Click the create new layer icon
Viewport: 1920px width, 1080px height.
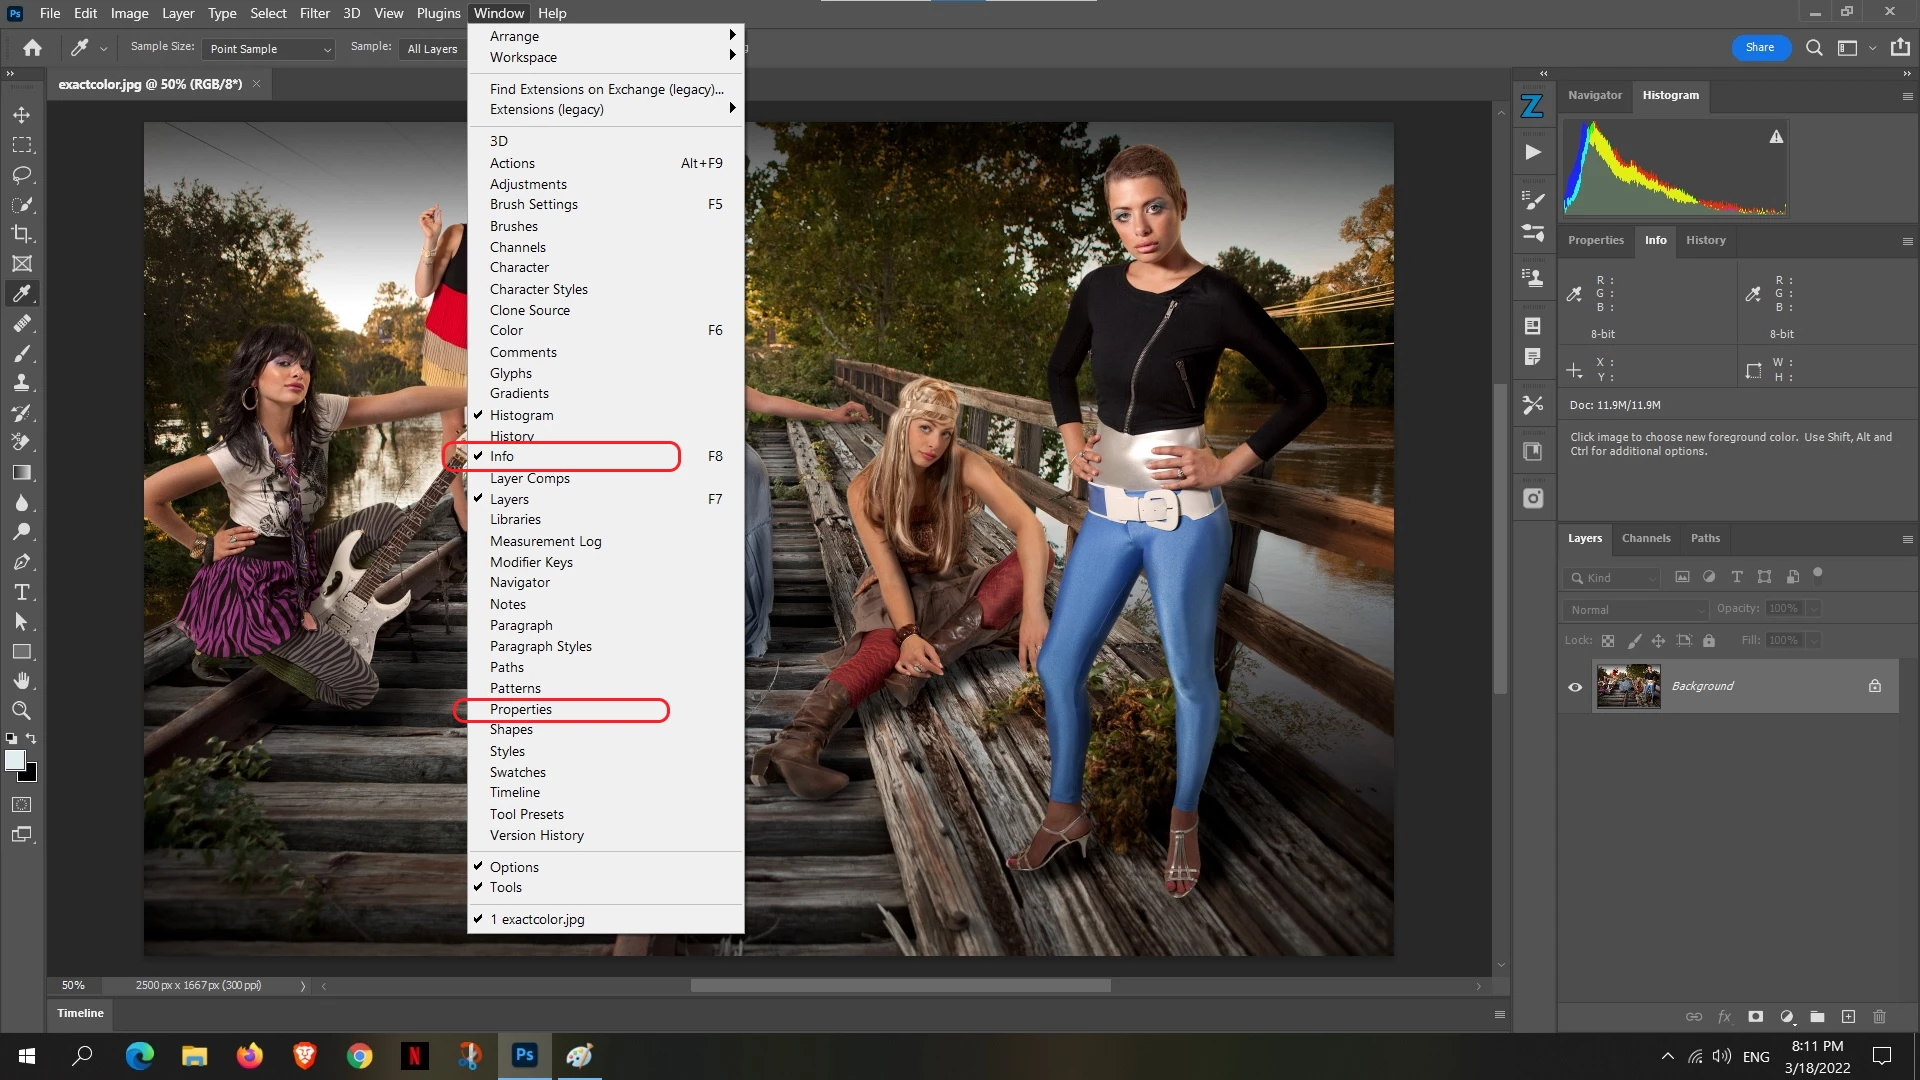tap(1848, 1017)
